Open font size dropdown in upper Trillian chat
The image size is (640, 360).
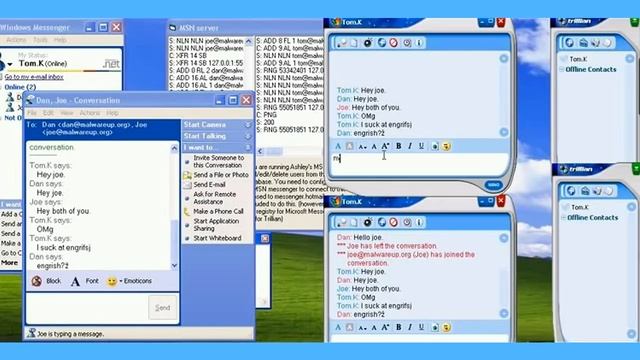click(362, 147)
